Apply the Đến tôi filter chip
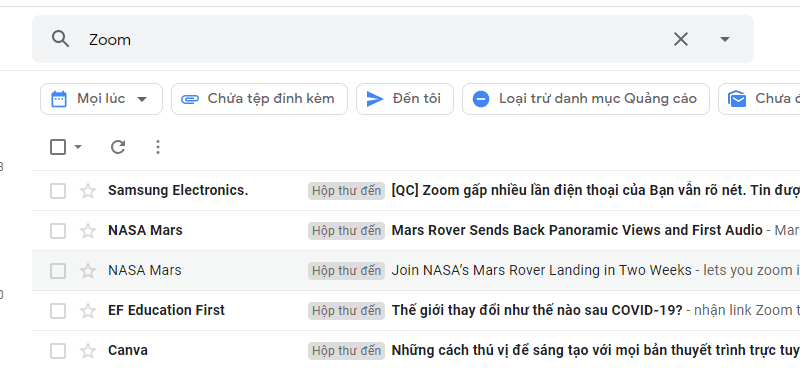The width and height of the screenshot is (800, 369). click(x=405, y=99)
